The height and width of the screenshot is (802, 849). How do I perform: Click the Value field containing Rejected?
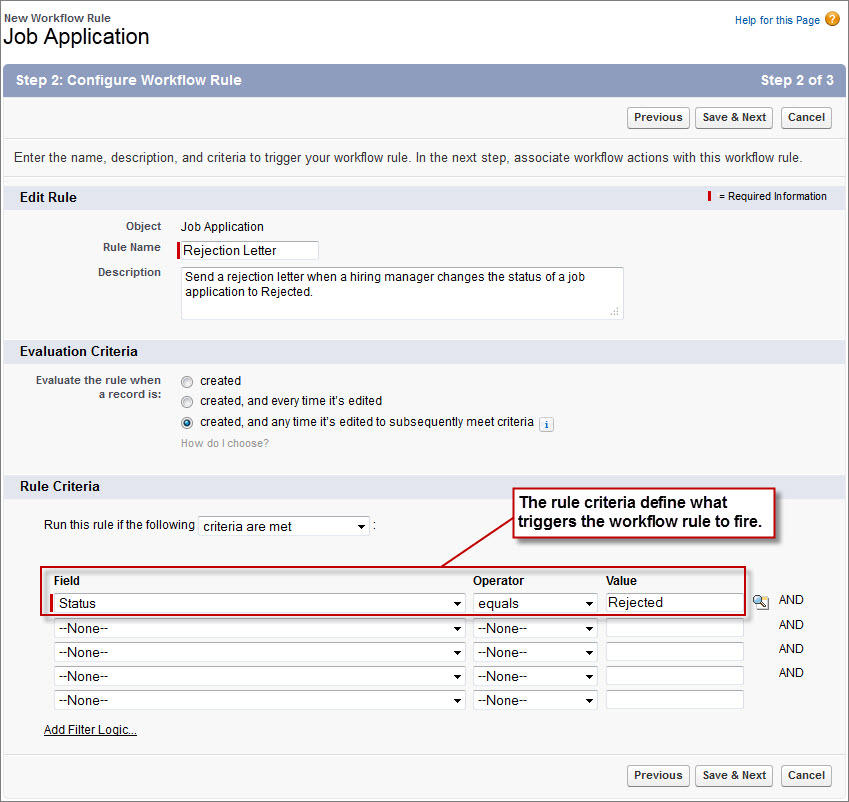675,603
